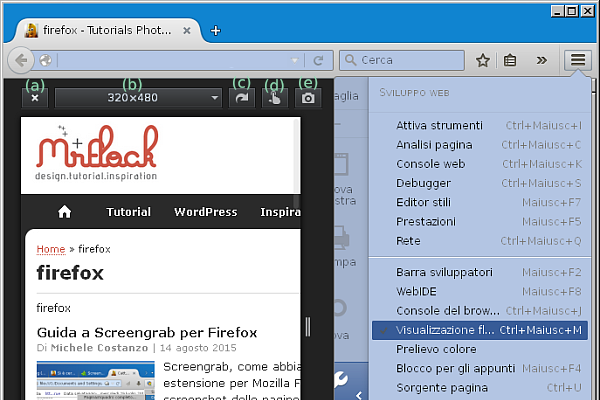Expand the toolbar overflow chevron
This screenshot has width=600, height=400.
(541, 60)
